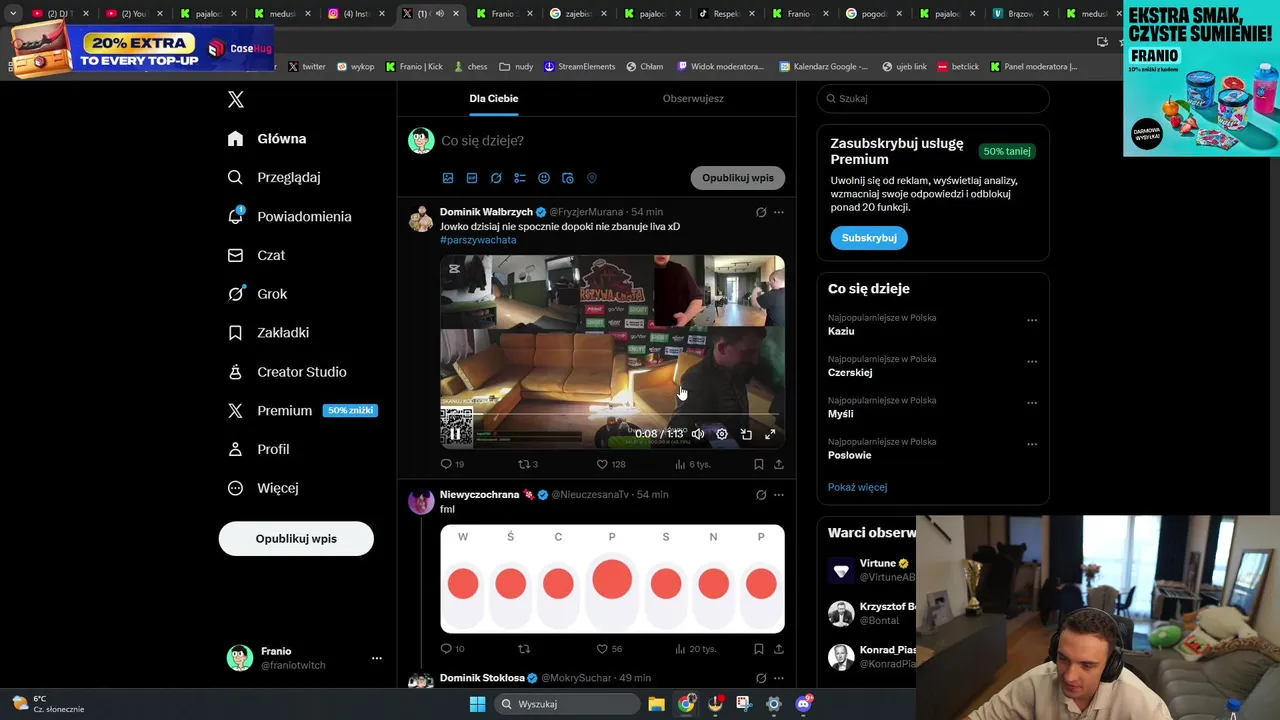The height and width of the screenshot is (720, 1280).
Task: Click the composer Opublikuj wpis button
Action: point(738,178)
